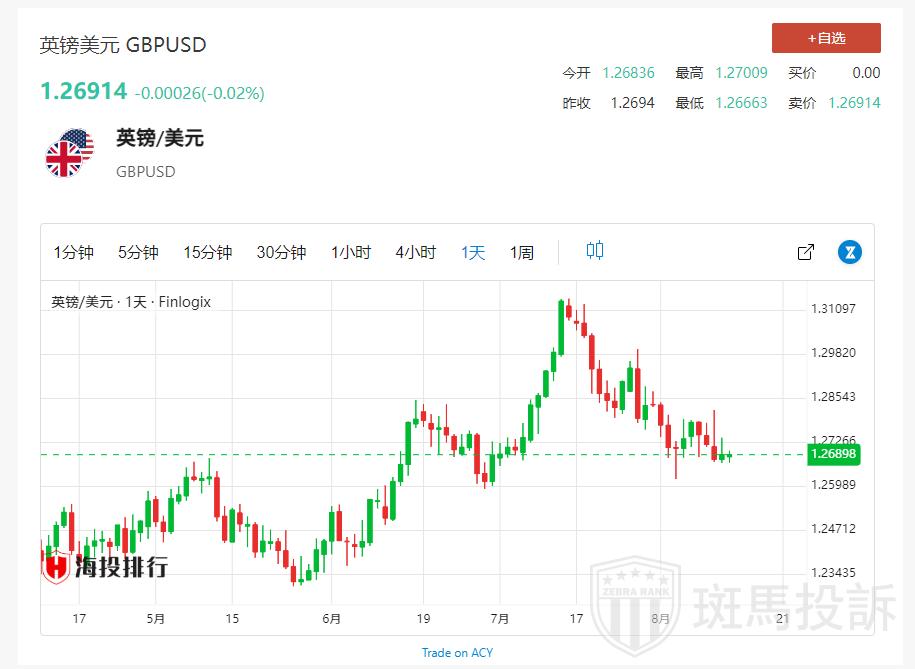Open chart in popout window icon
The width and height of the screenshot is (915, 669).
805,252
